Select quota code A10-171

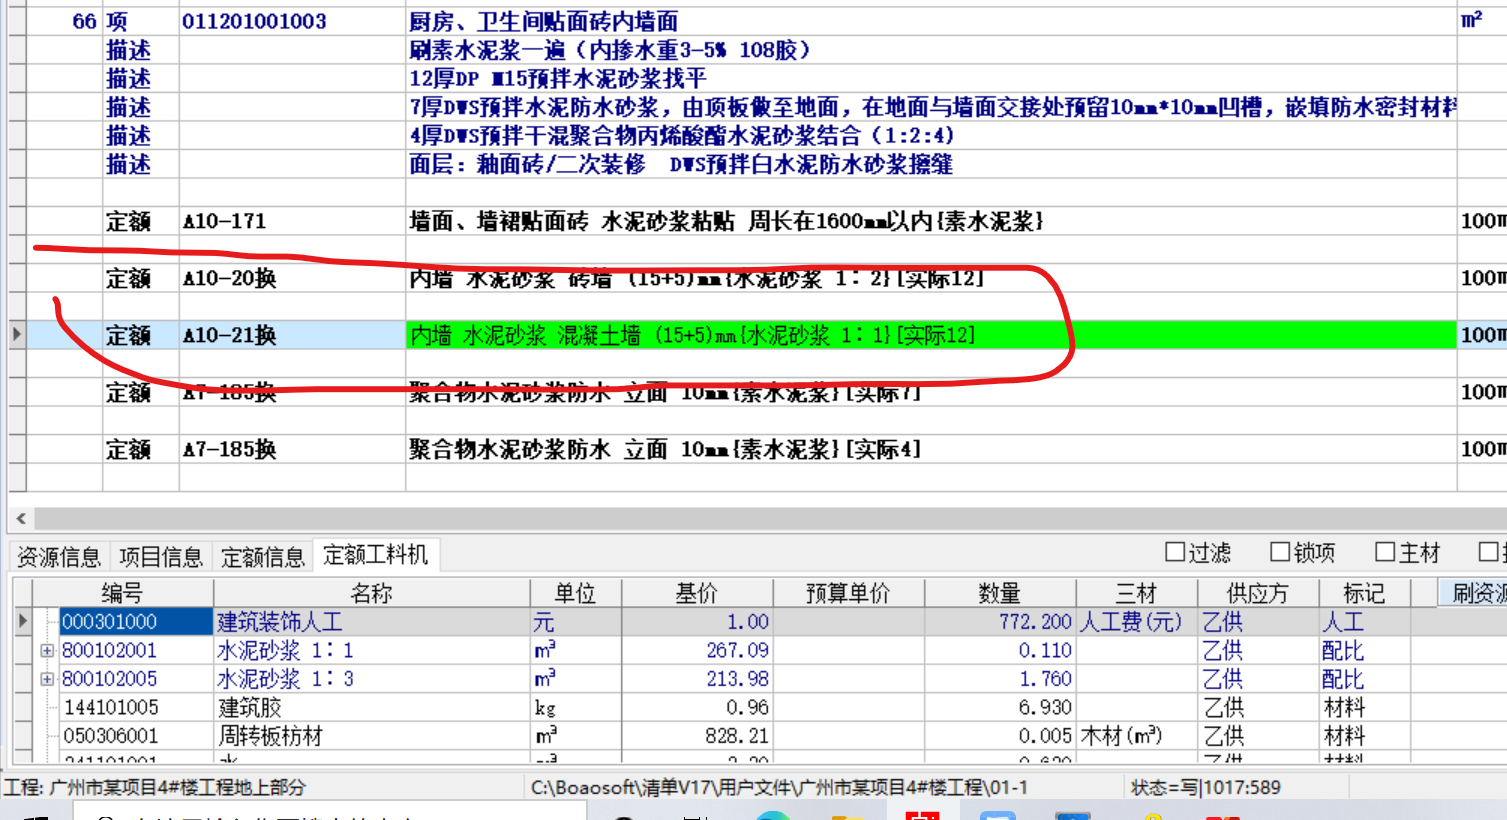click(225, 221)
